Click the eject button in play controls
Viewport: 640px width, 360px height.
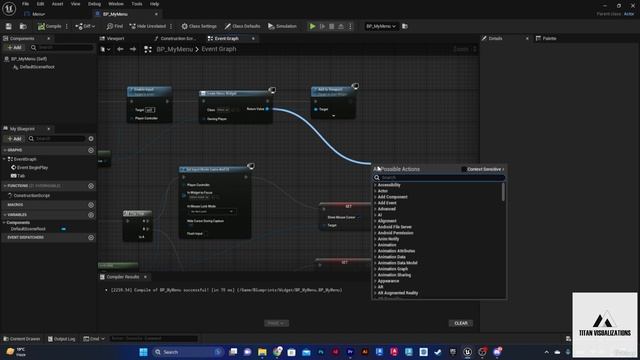(x=341, y=26)
